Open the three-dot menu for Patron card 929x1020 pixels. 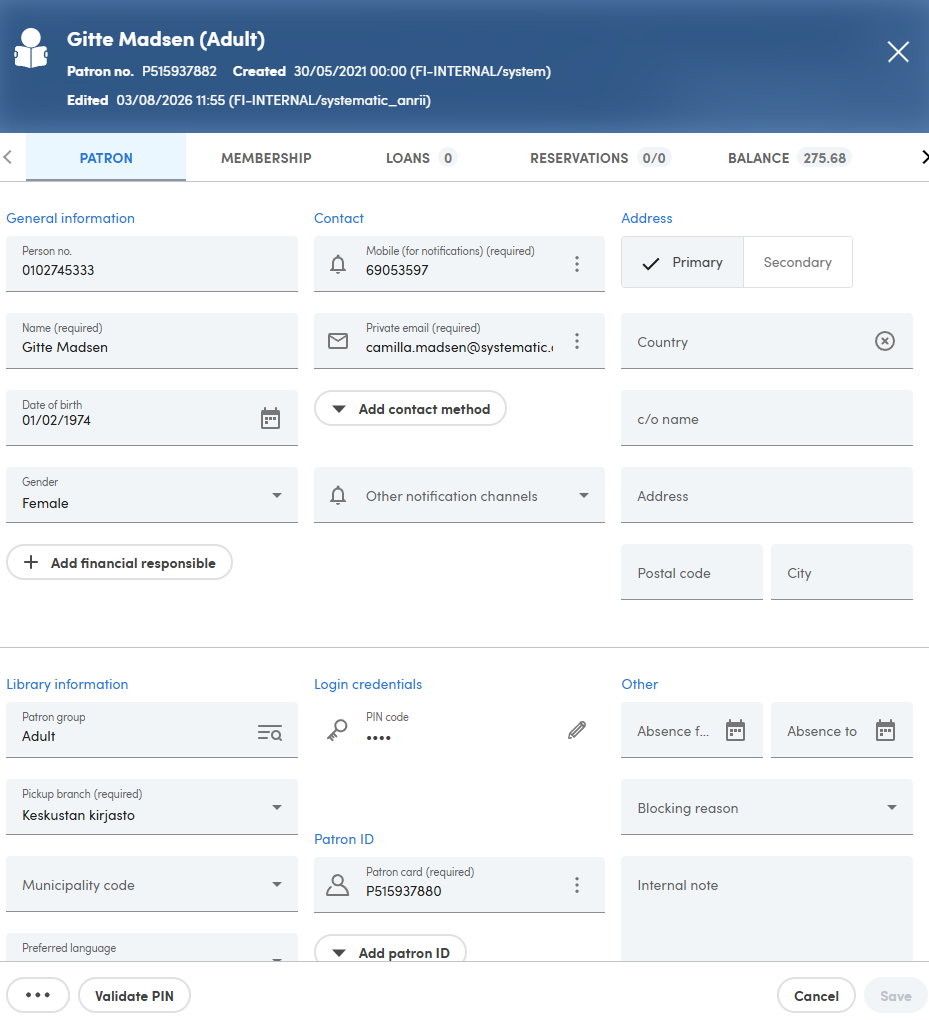tap(576, 885)
